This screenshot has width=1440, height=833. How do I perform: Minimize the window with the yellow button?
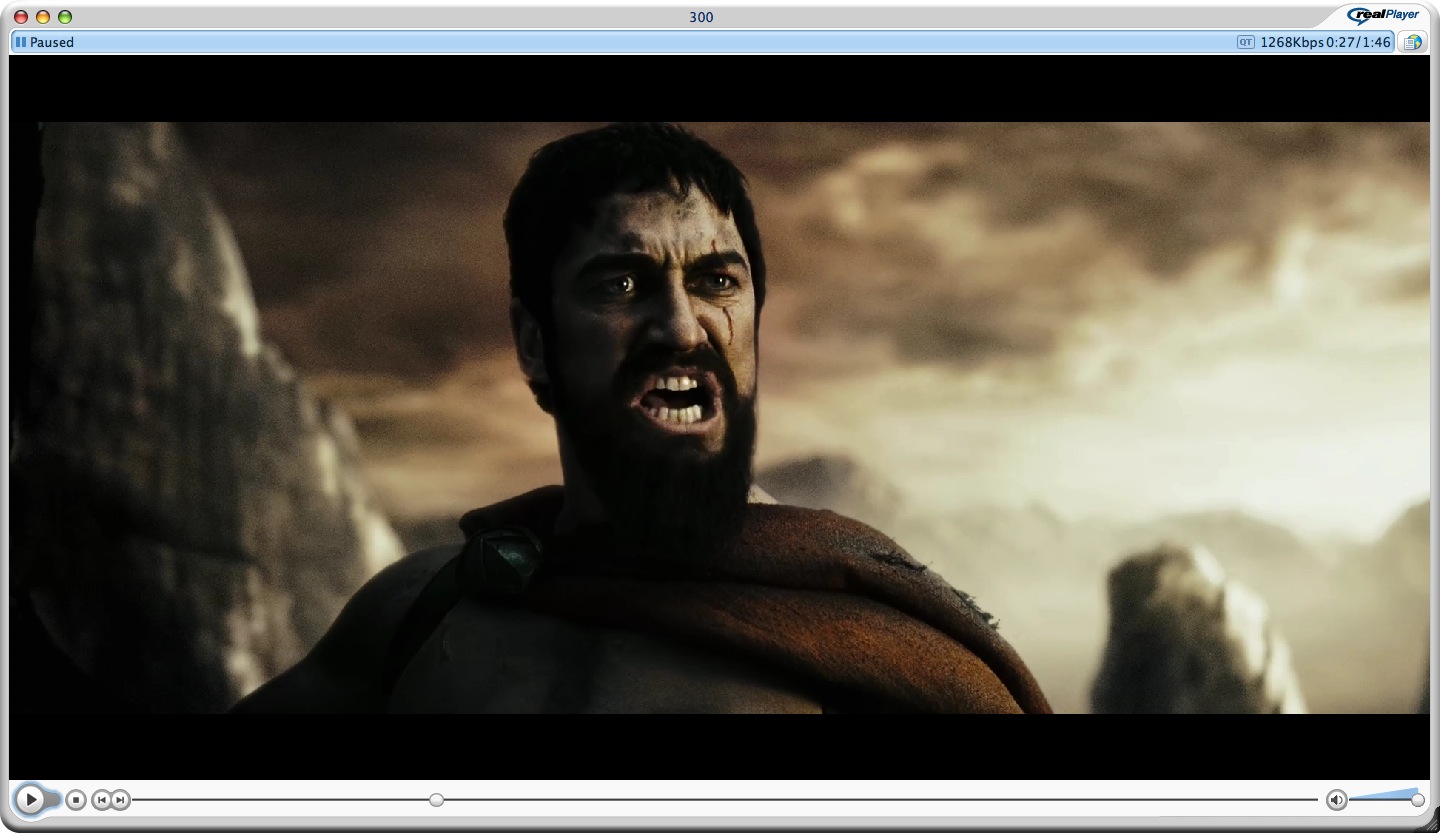(x=43, y=17)
